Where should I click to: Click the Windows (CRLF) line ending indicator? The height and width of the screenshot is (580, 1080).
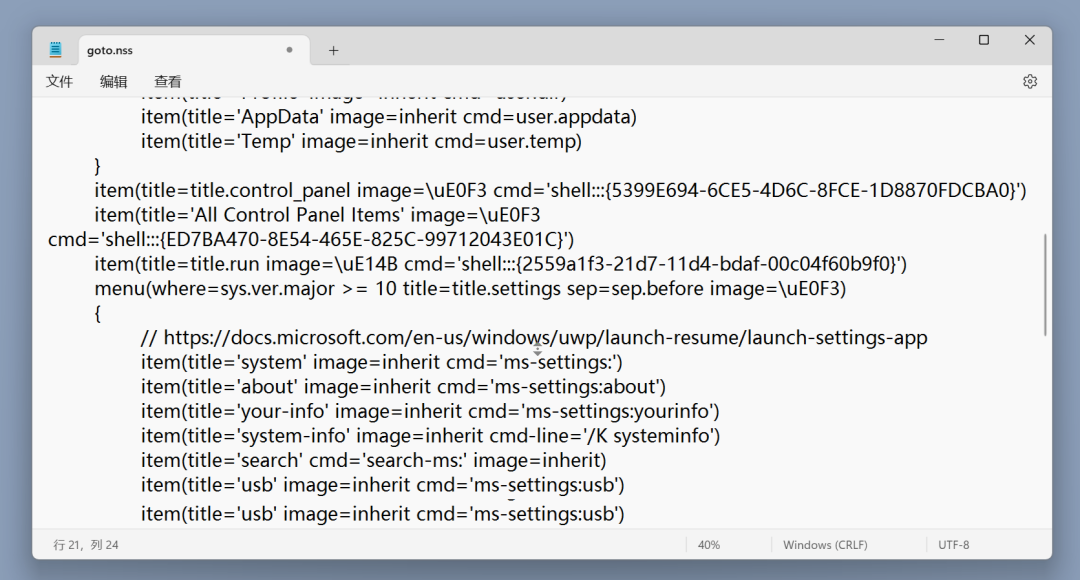click(x=825, y=545)
